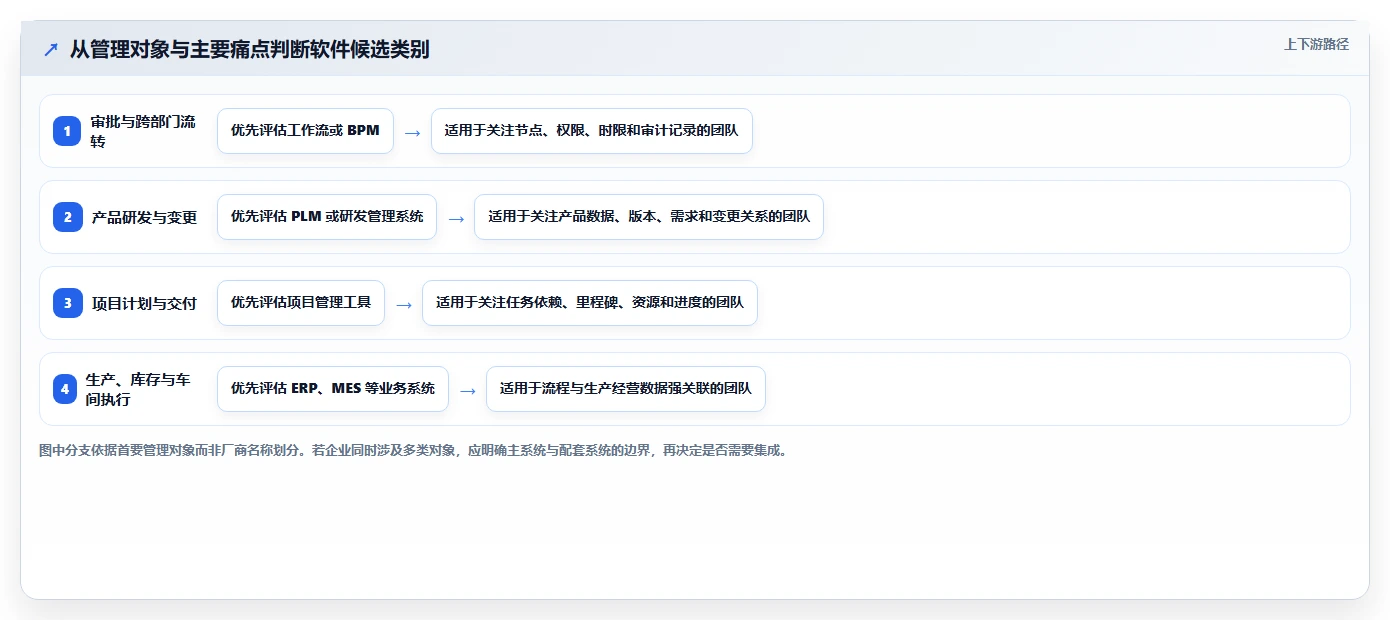Viewport: 1390px width, 620px height.
Task: Click the arrow icon beside the title
Action: [50, 49]
